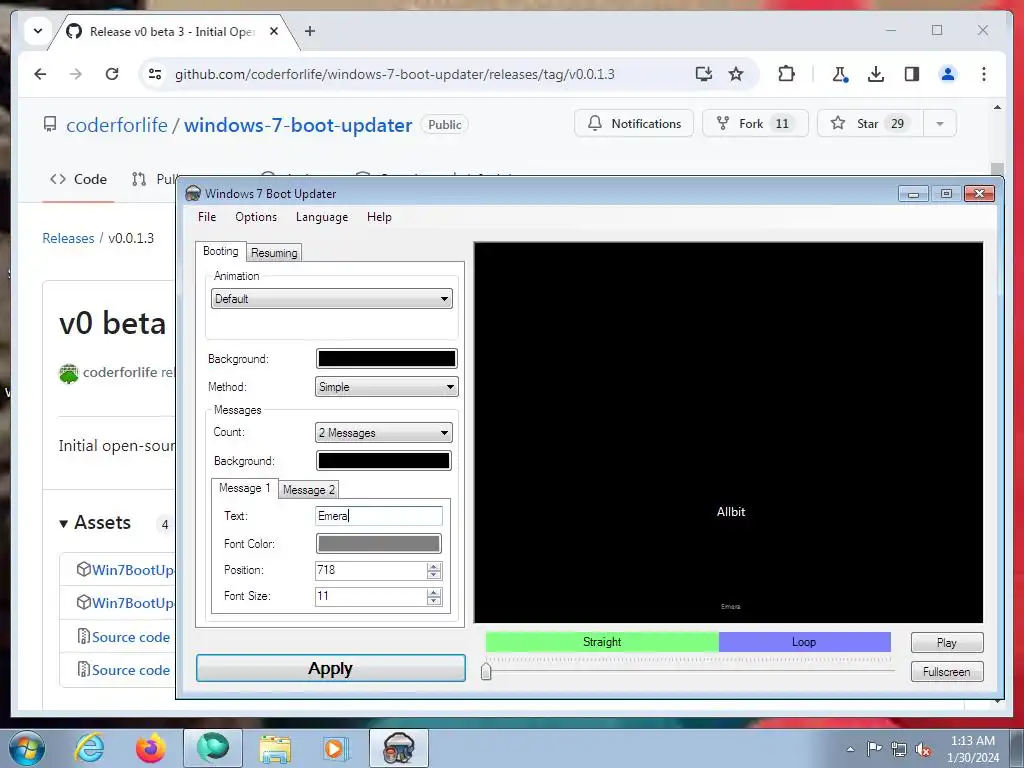Open Chrome tab search chevron

[x=38, y=31]
